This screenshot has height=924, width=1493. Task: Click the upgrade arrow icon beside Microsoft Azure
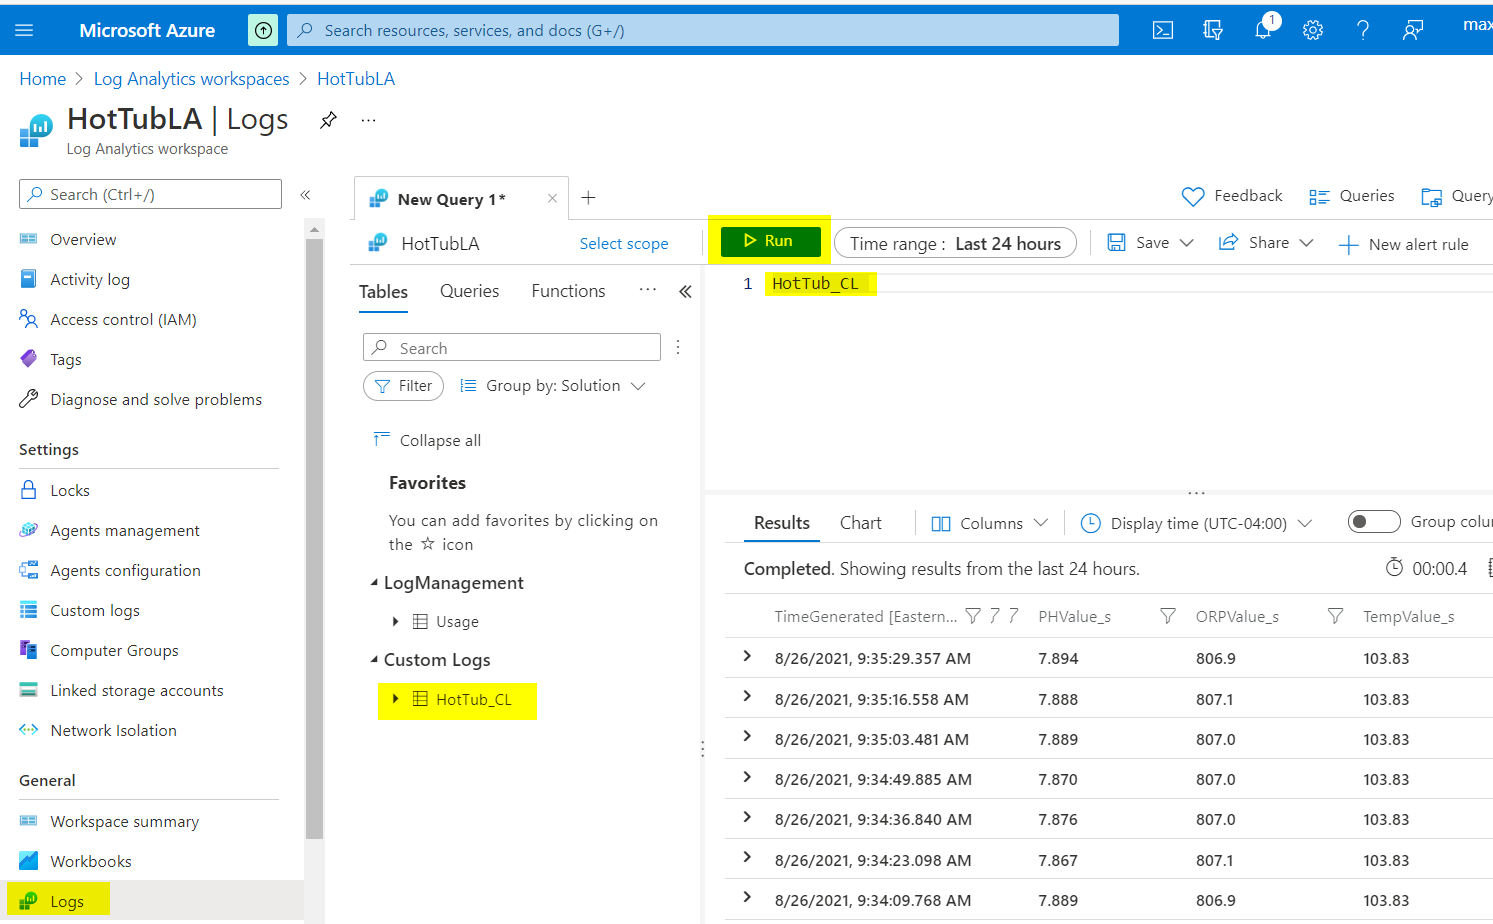(263, 30)
